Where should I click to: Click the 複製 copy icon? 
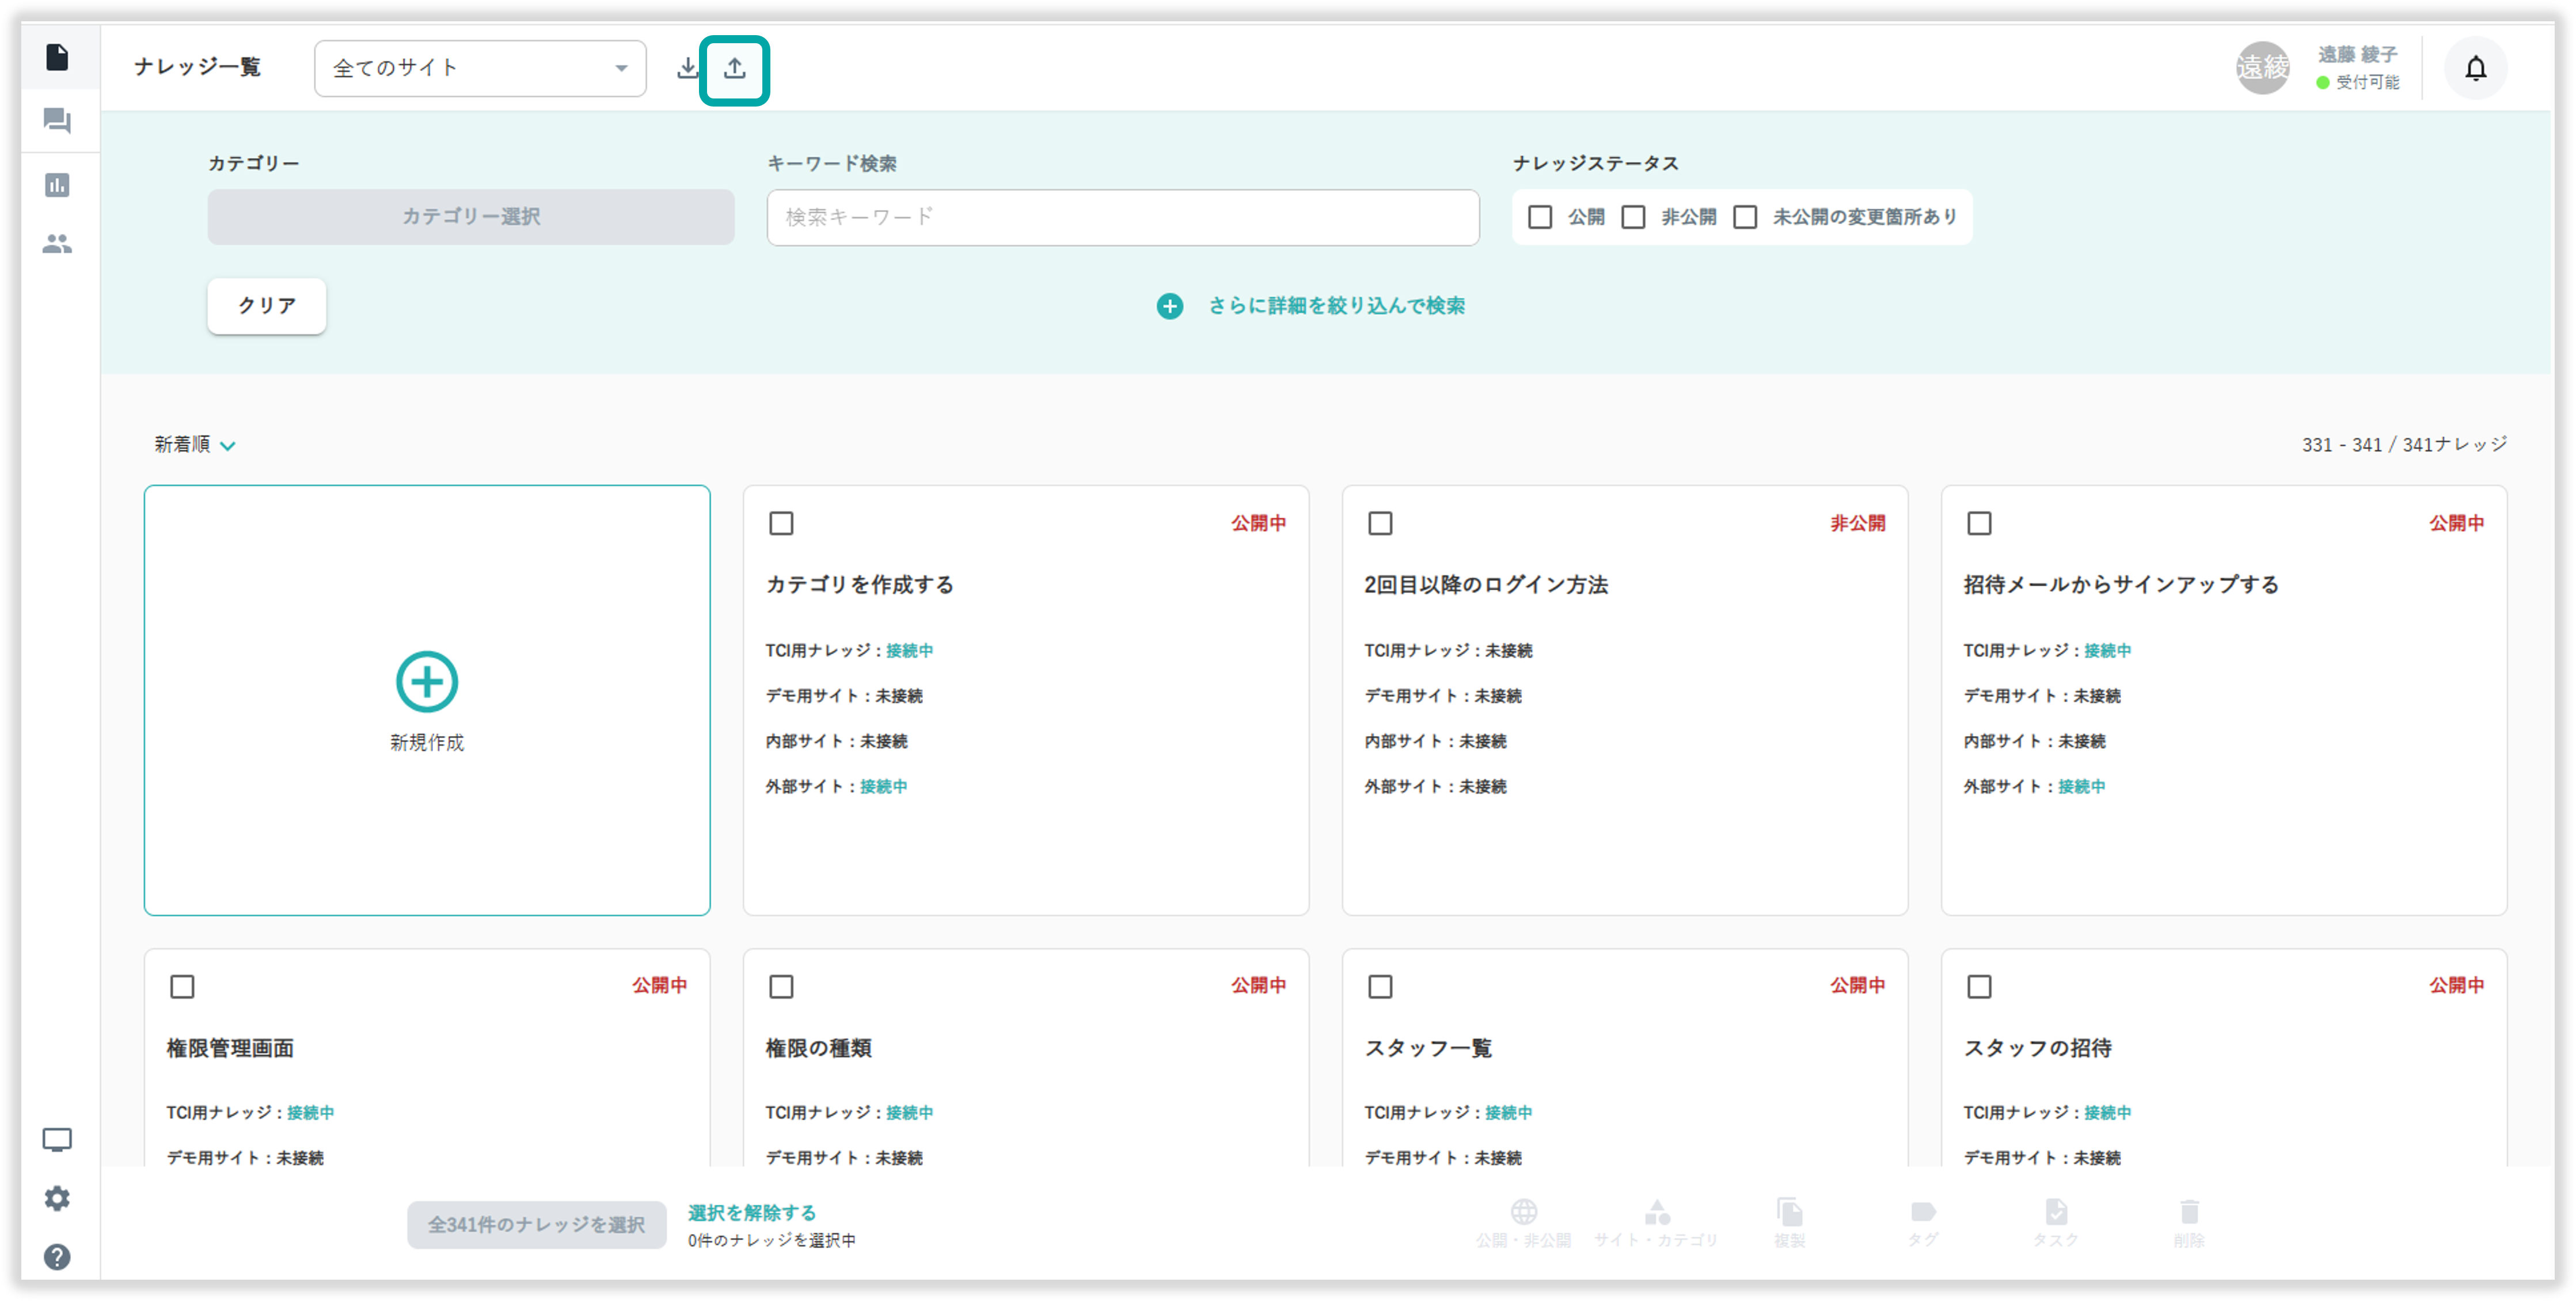pos(1789,1212)
